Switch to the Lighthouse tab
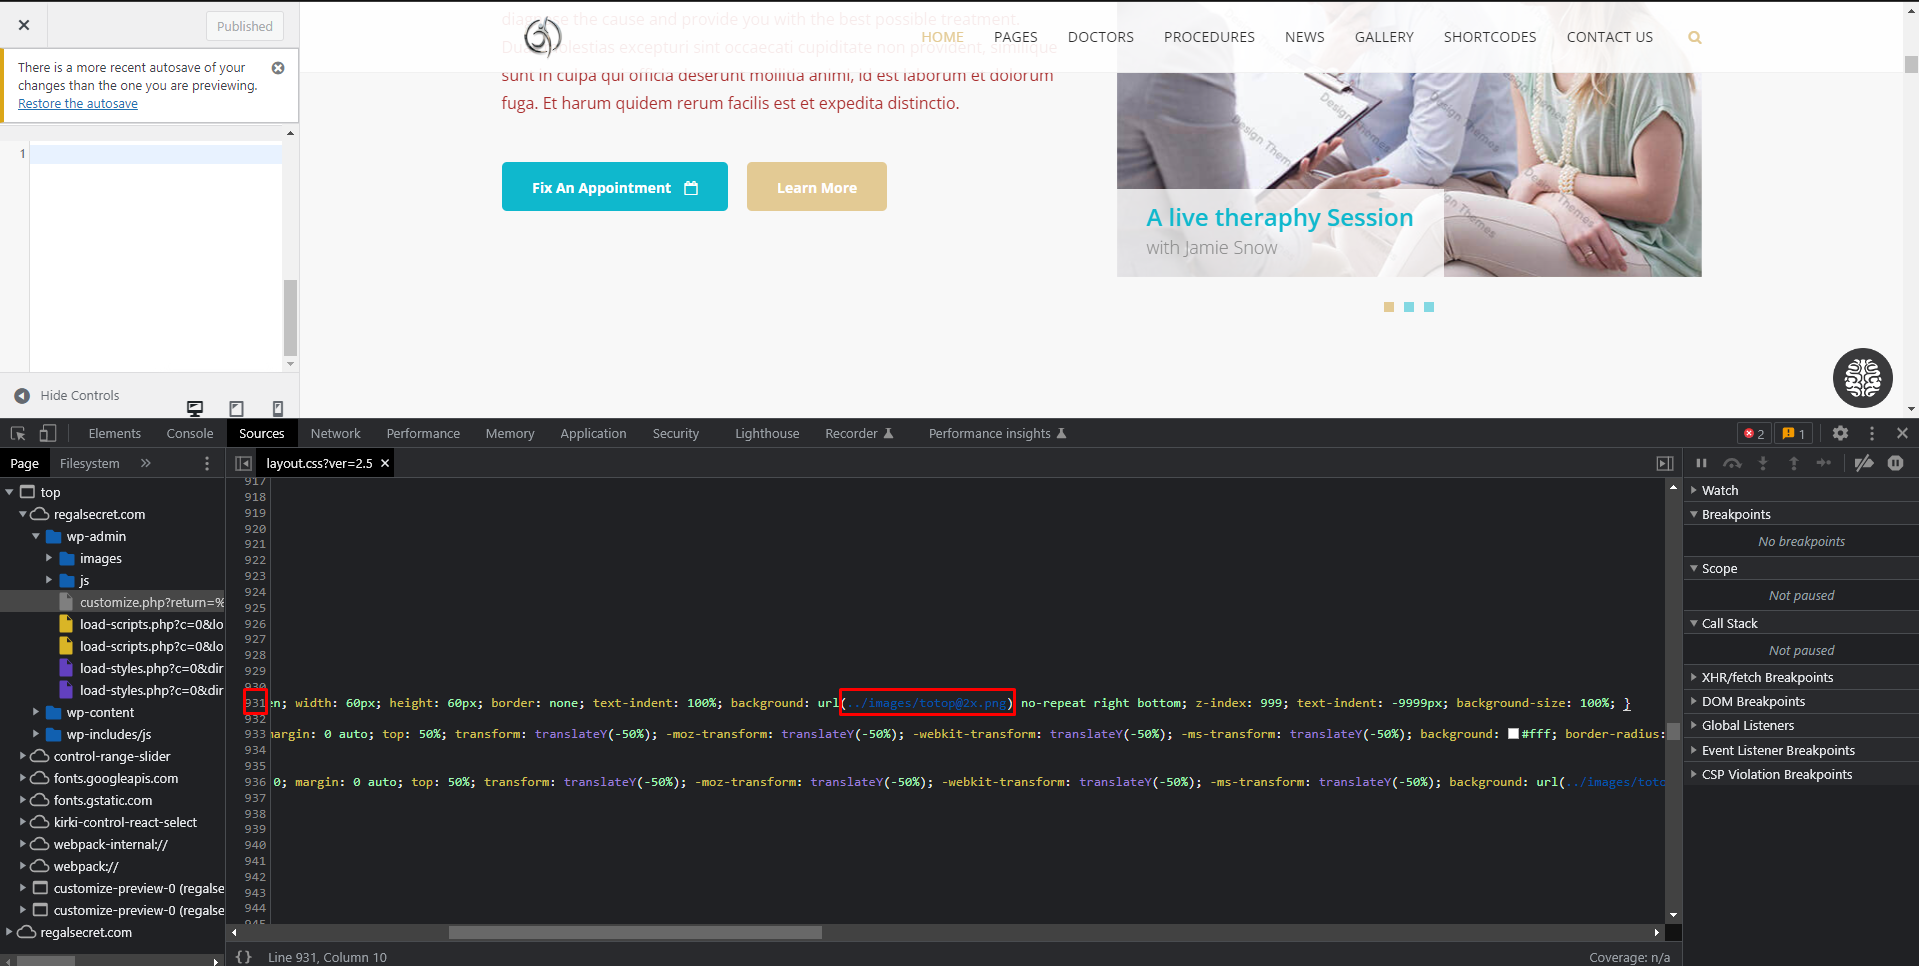 (x=767, y=433)
